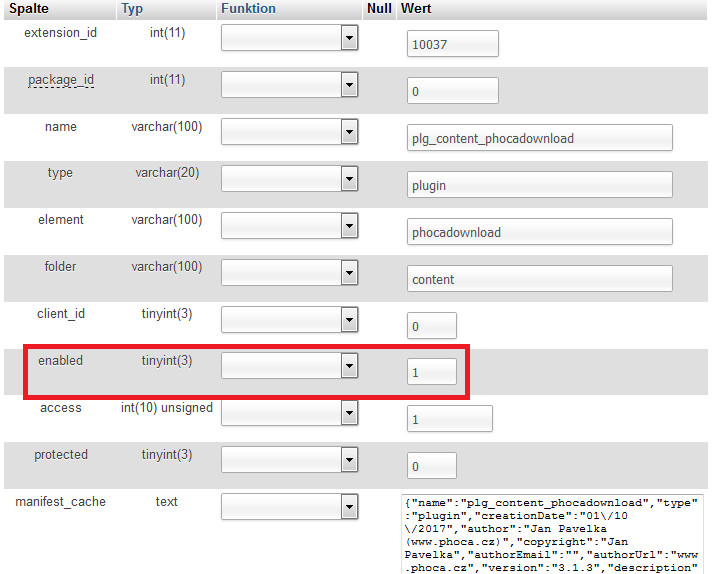Open the Funktion dropdown for access row
Image resolution: width=717 pixels, height=574 pixels.
click(x=289, y=413)
